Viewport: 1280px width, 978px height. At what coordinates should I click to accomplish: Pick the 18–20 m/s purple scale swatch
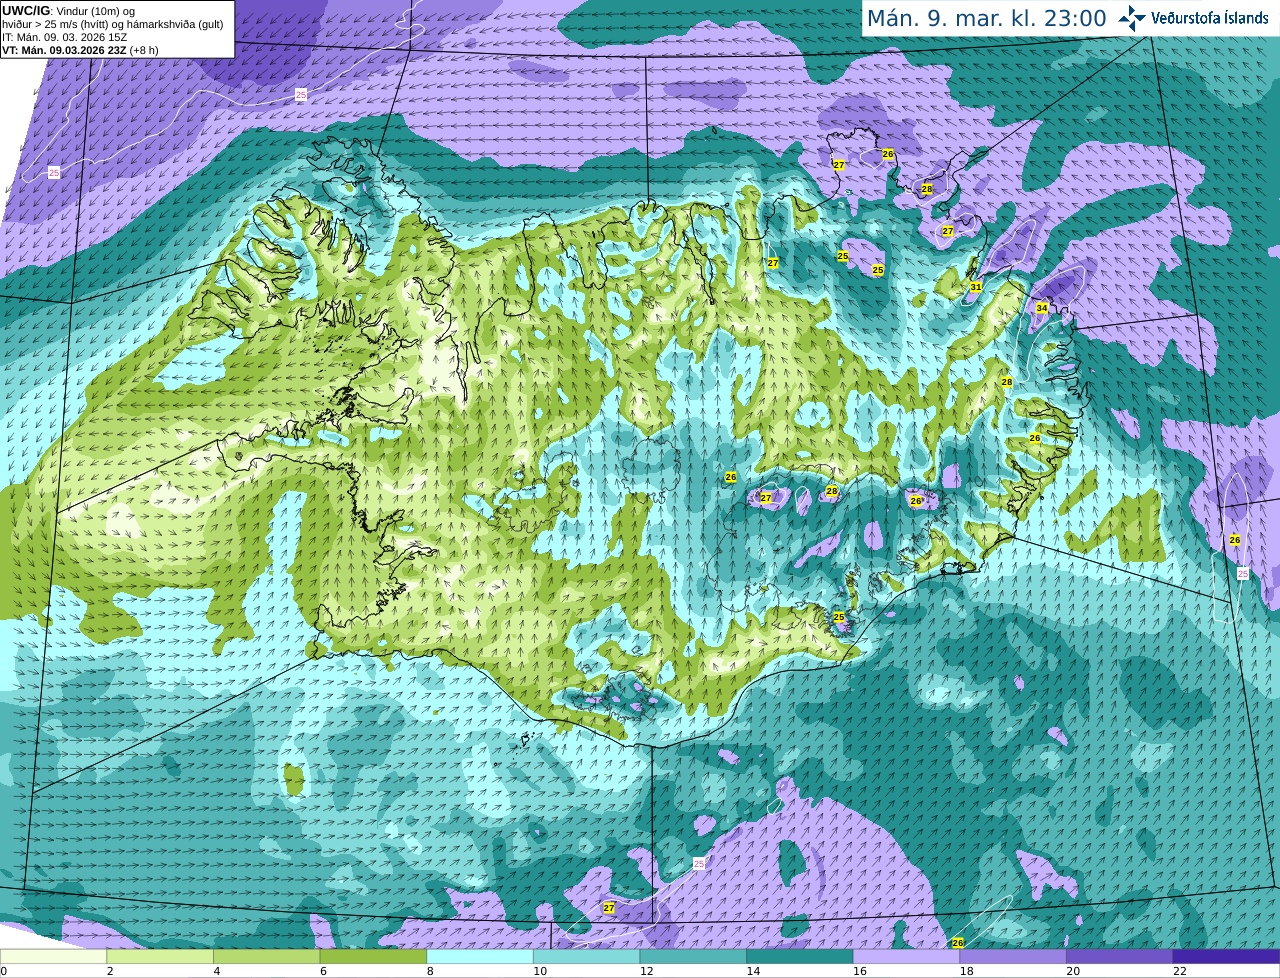[x=1013, y=956]
